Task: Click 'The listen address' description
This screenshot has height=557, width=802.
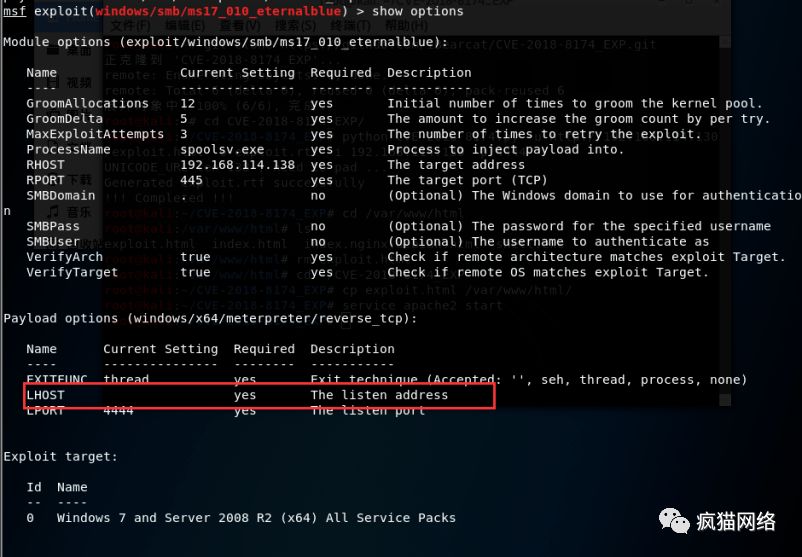Action: (379, 395)
